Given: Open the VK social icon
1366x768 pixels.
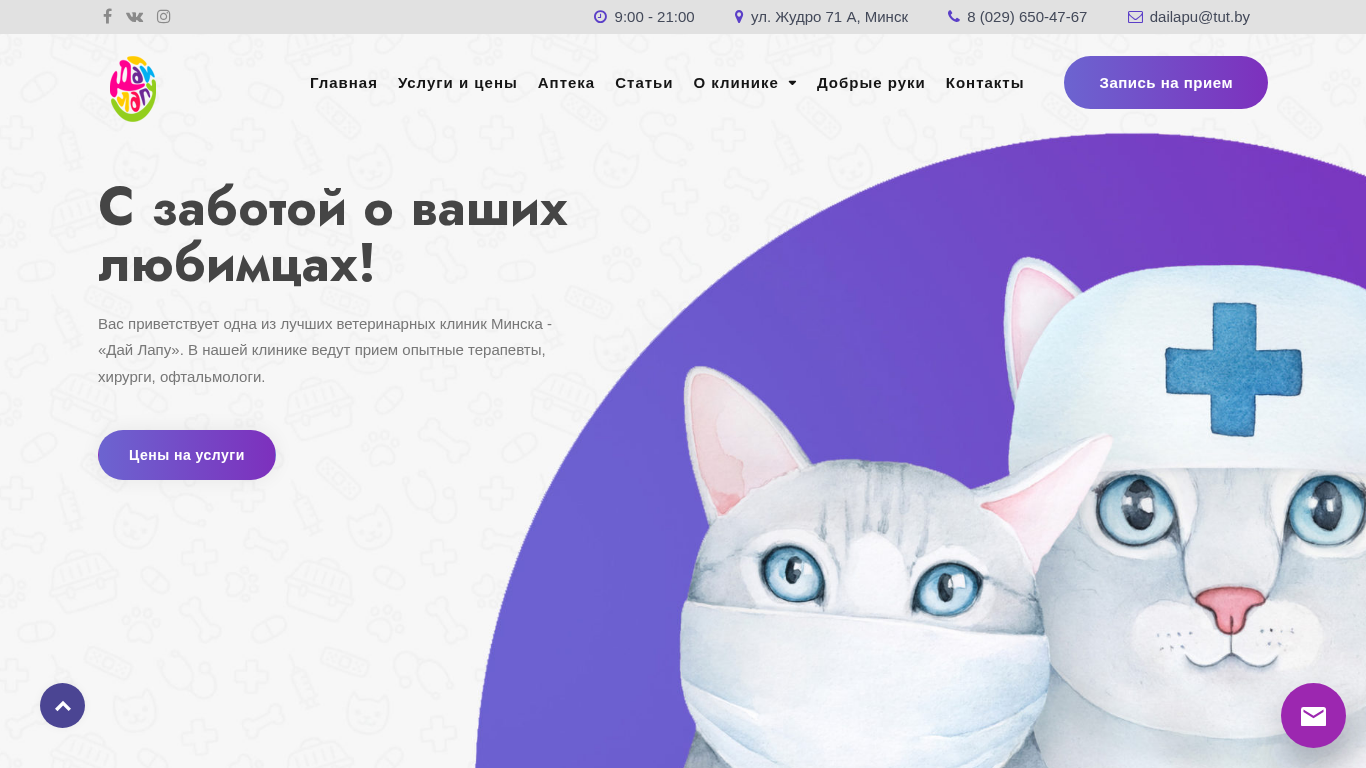Looking at the screenshot, I should [135, 16].
